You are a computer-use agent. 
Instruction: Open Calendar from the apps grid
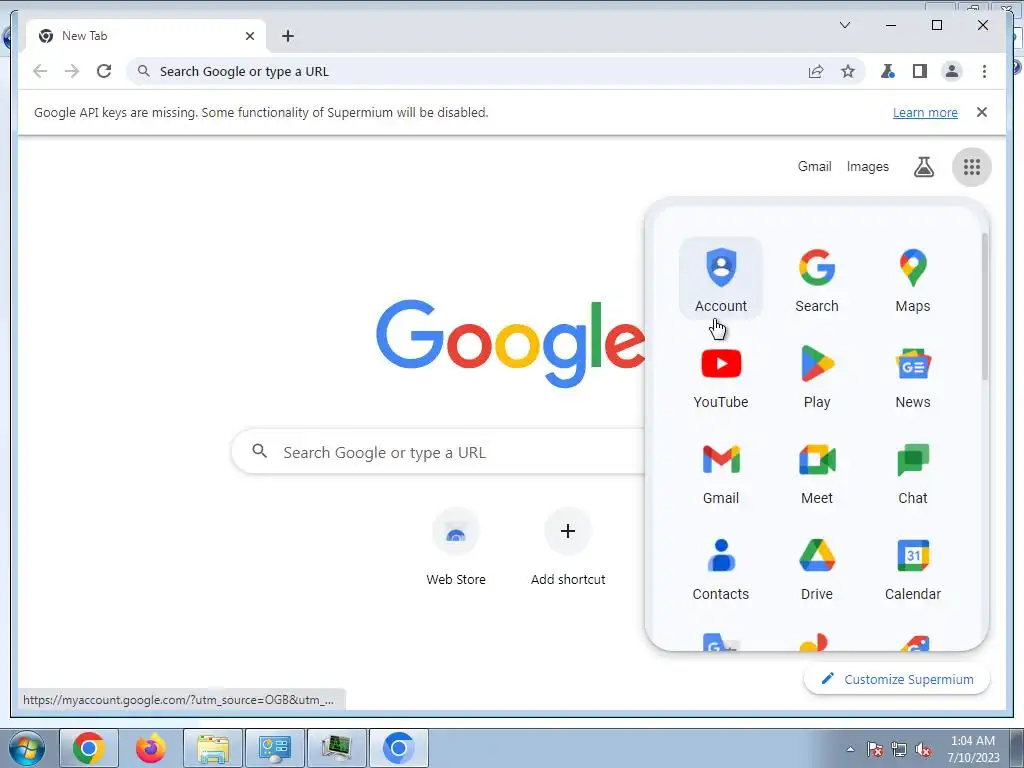click(912, 568)
